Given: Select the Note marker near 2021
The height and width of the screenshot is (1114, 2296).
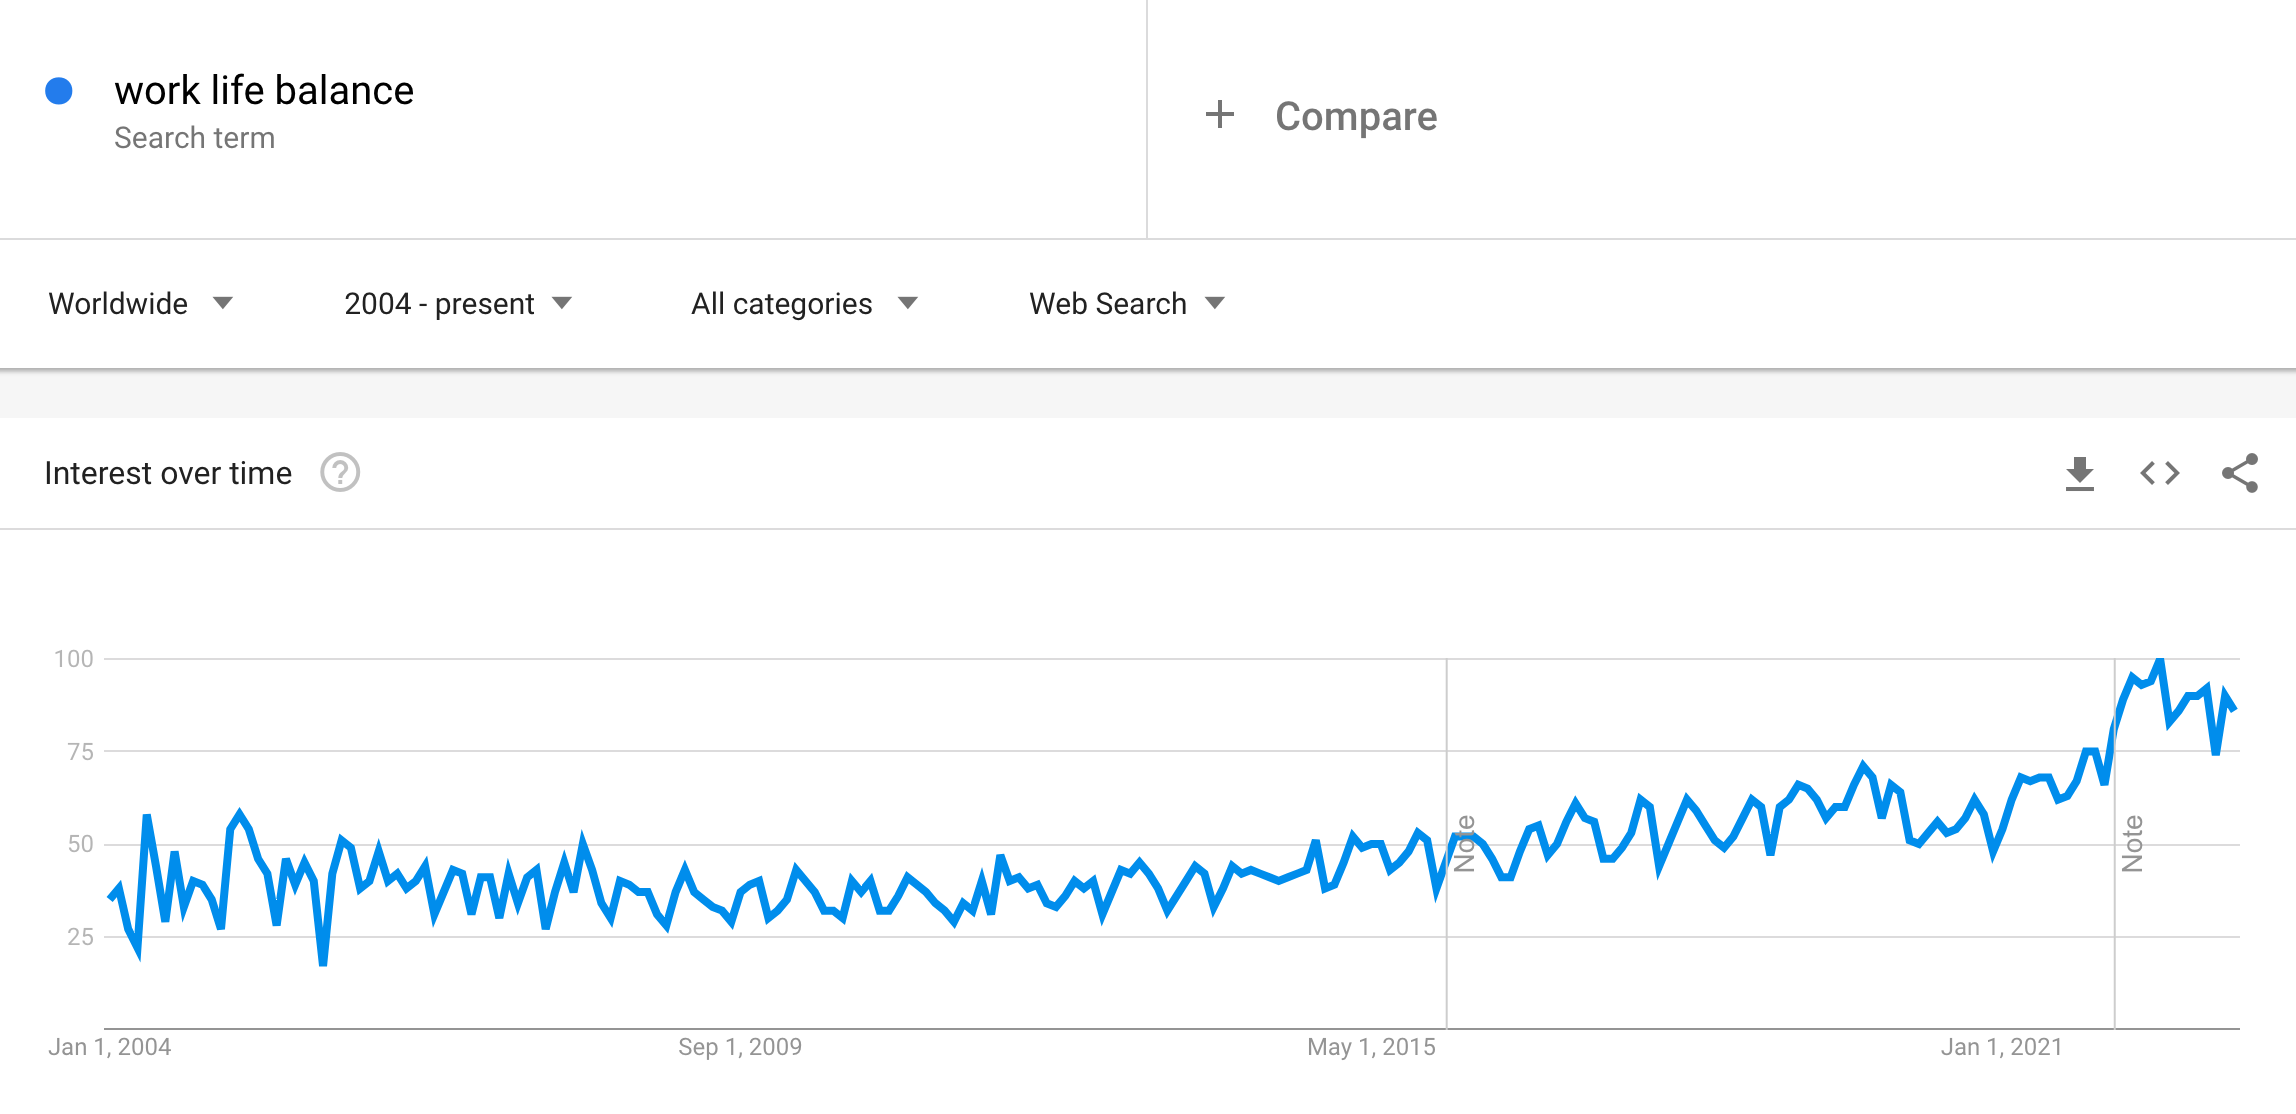Looking at the screenshot, I should click(2132, 843).
